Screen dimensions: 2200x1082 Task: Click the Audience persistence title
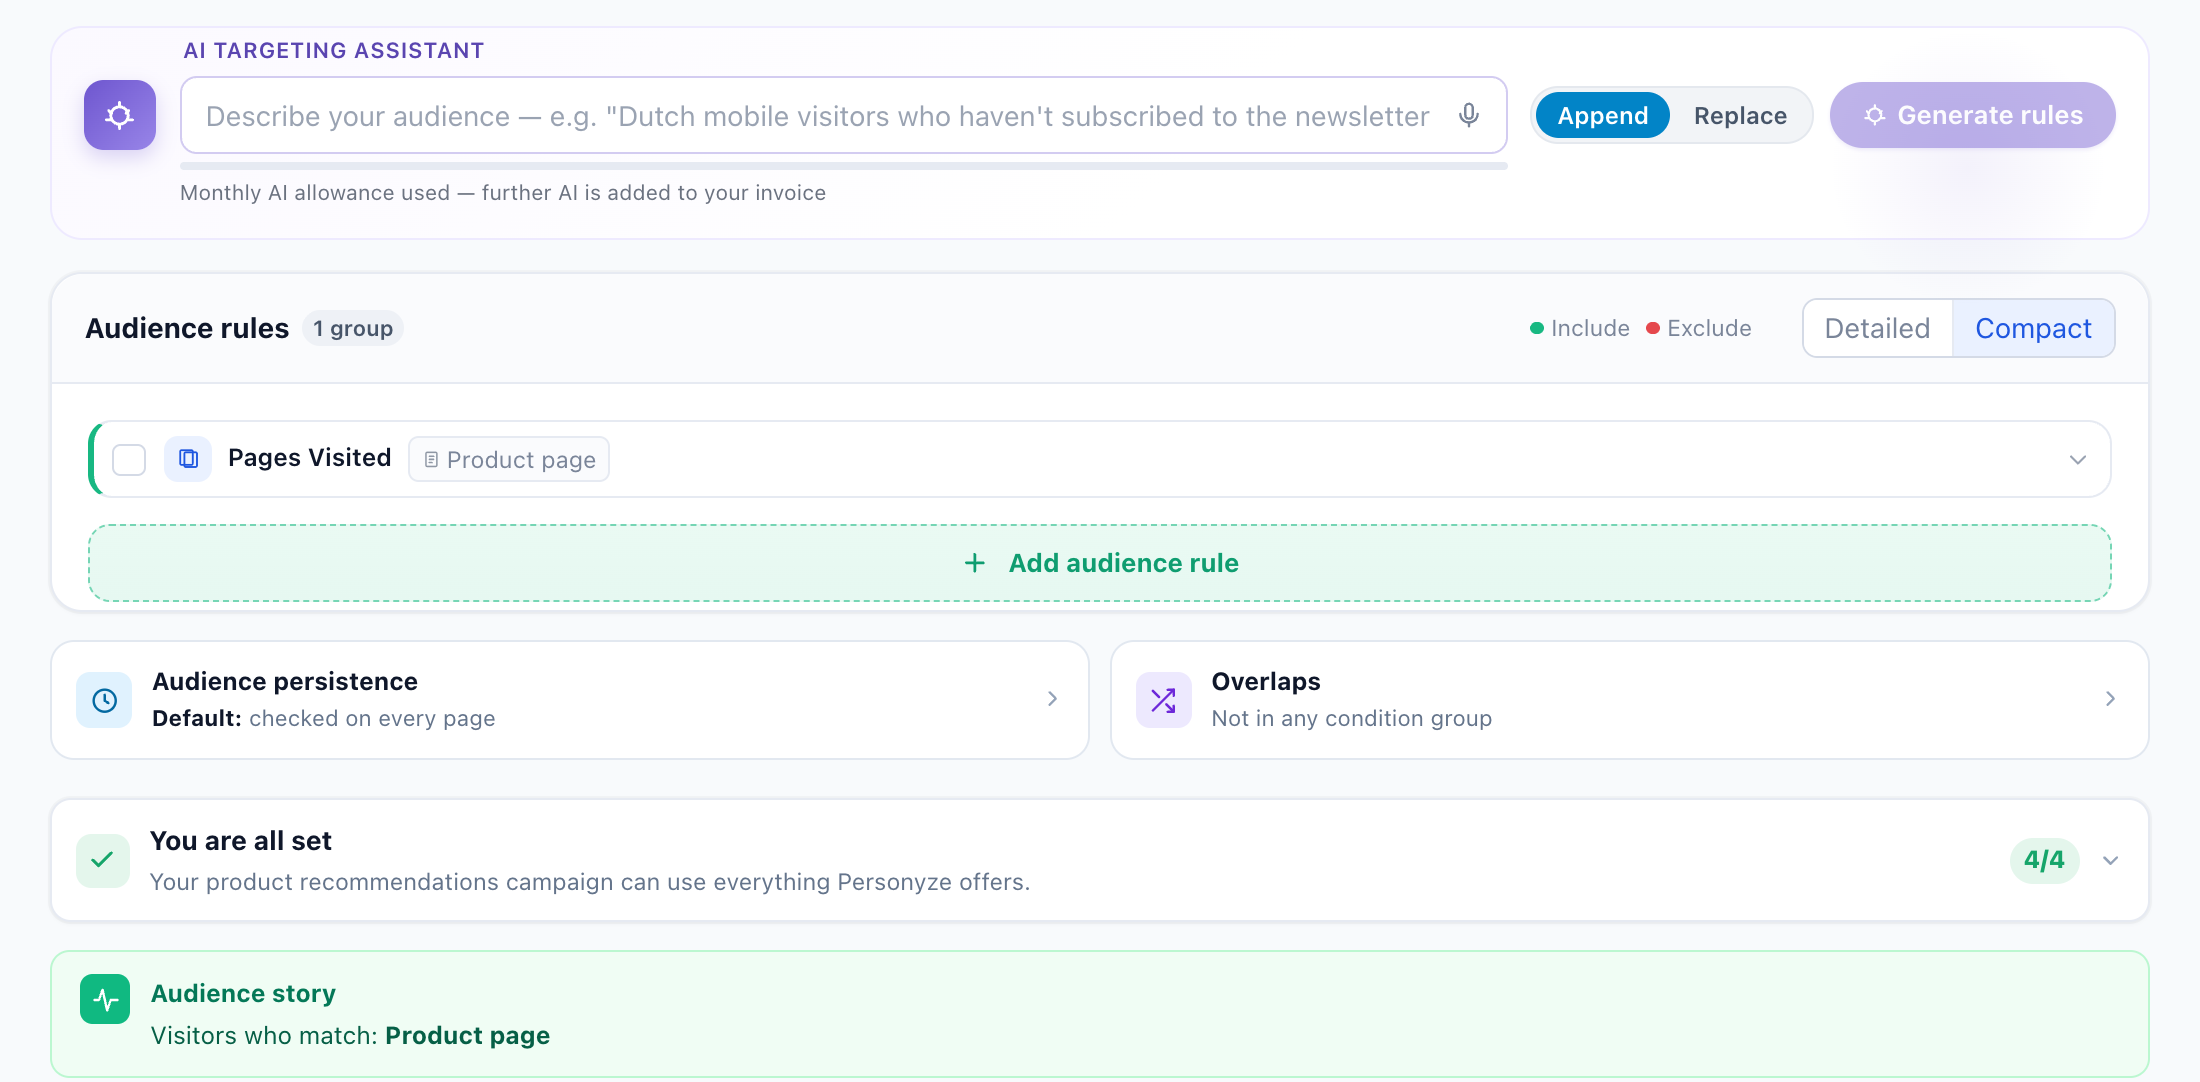(285, 681)
